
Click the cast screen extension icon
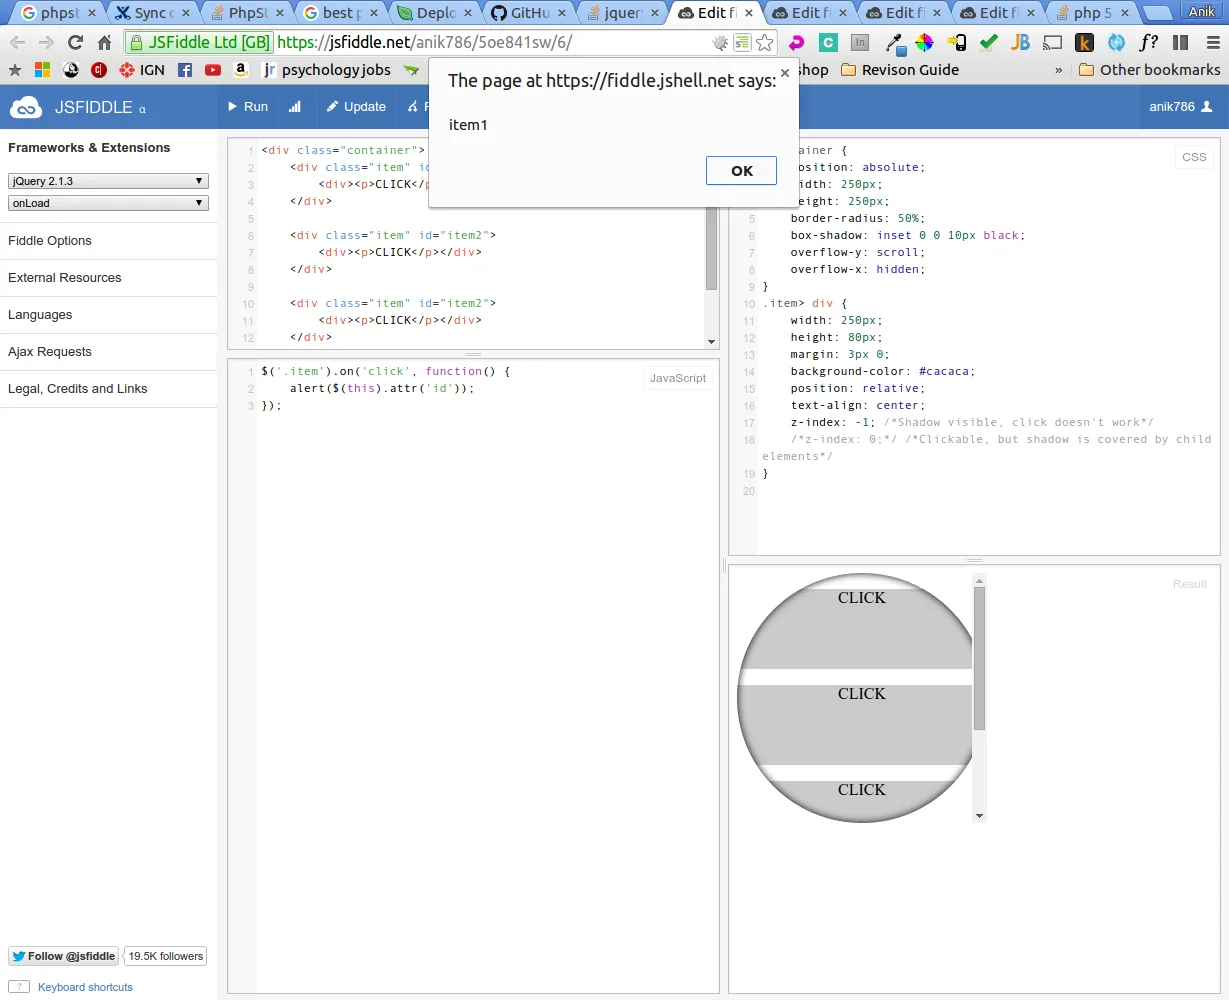pos(1052,43)
